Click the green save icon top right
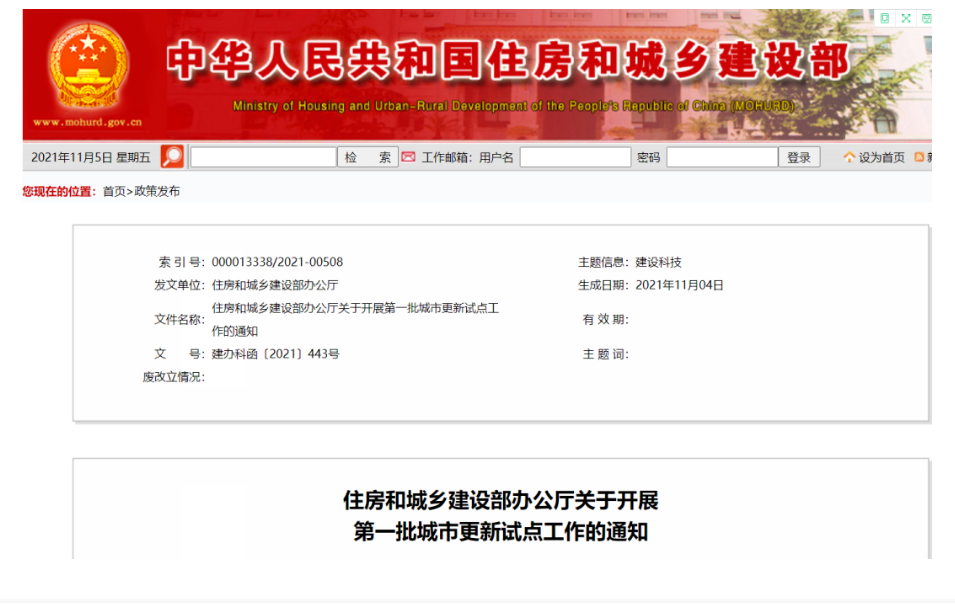 (x=926, y=18)
